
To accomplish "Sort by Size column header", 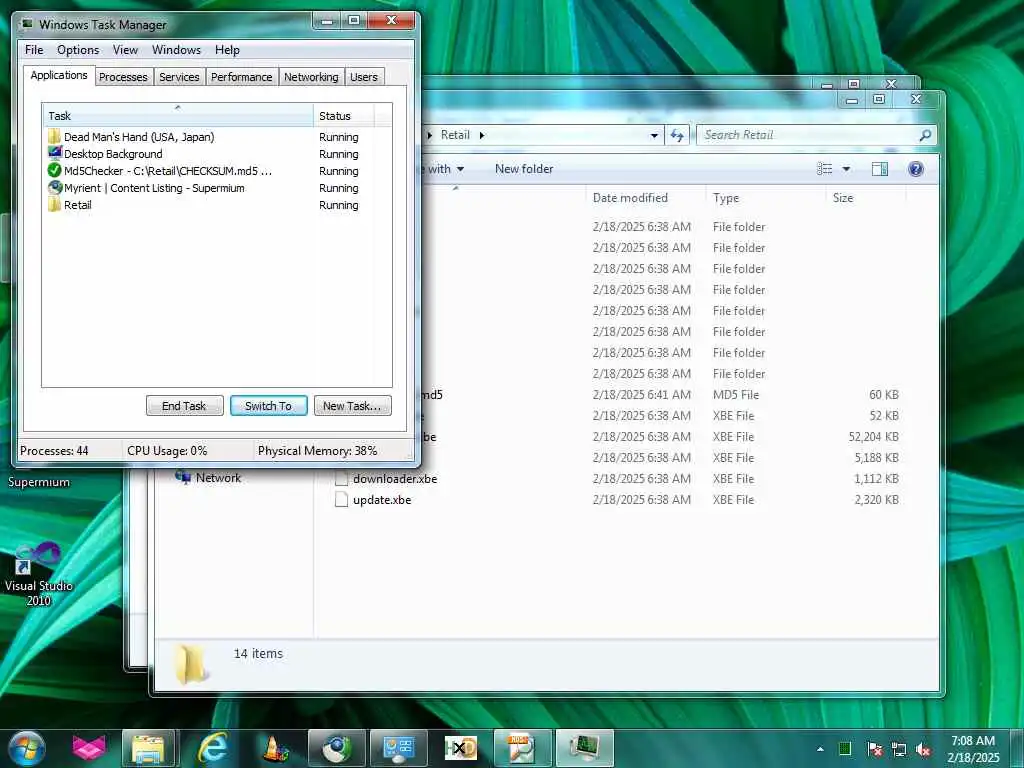I will pos(866,198).
